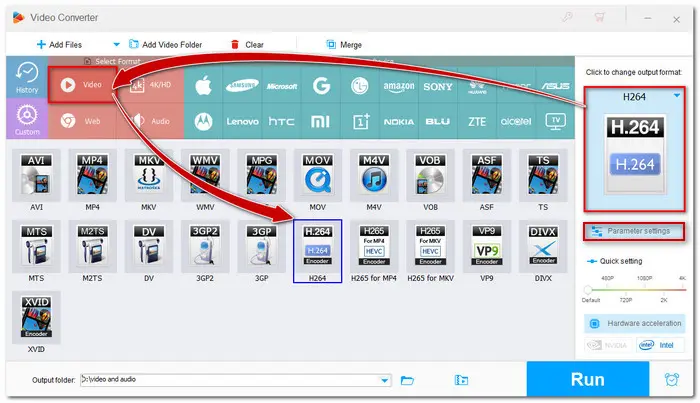The width and height of the screenshot is (700, 403).
Task: Switch to the Audio format tab
Action: [150, 121]
